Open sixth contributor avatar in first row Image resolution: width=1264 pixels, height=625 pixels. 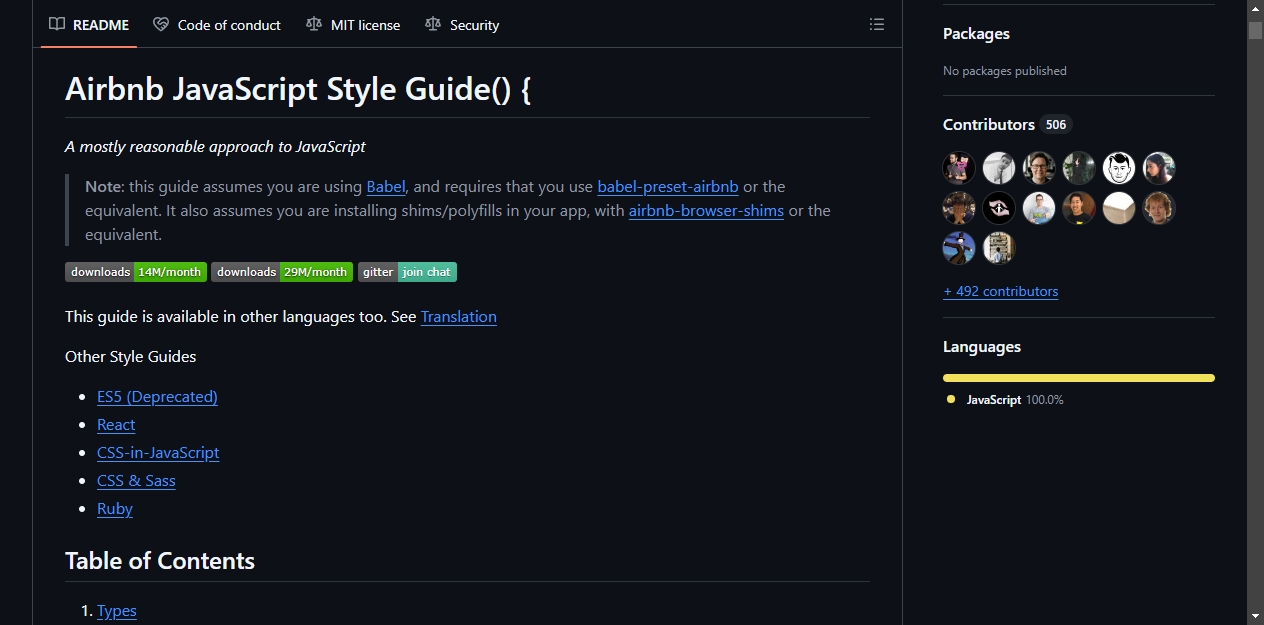pos(1159,168)
